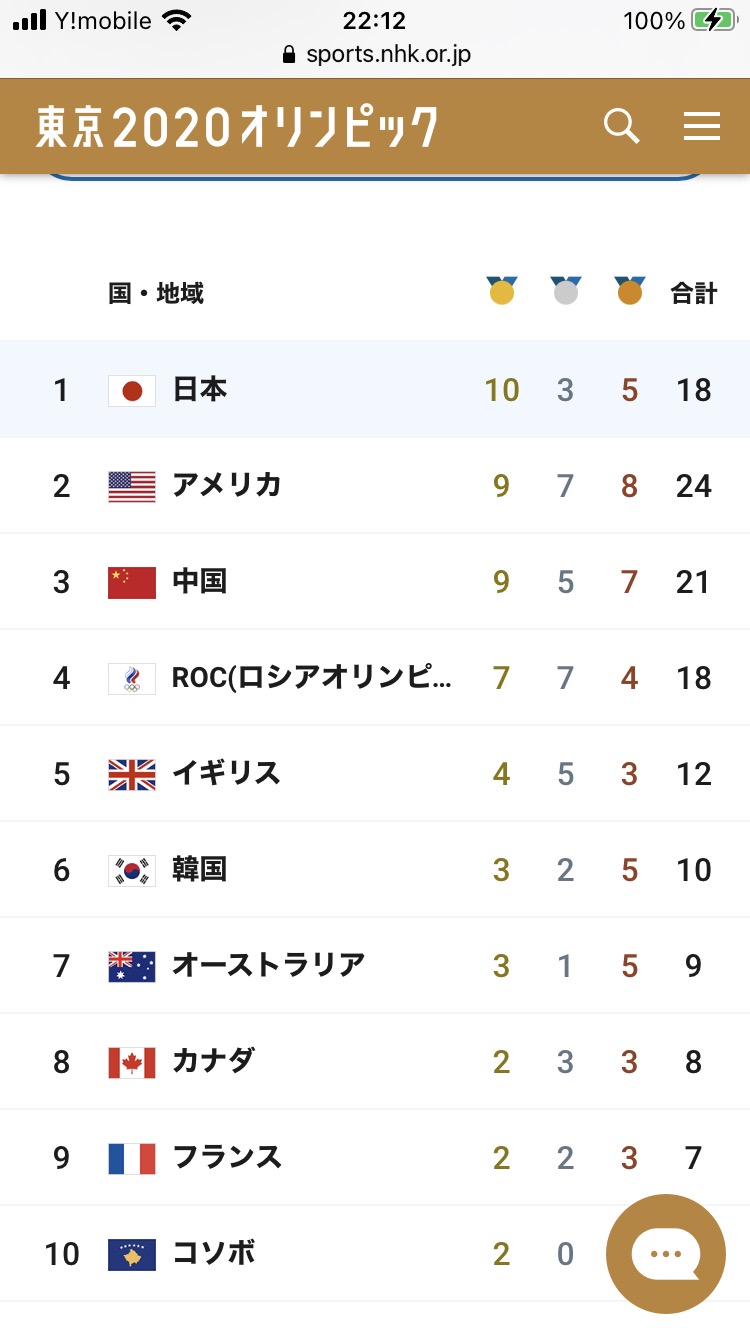Select the 東京2020オリンピック header title
Viewport: 750px width, 1334px height.
pos(237,127)
